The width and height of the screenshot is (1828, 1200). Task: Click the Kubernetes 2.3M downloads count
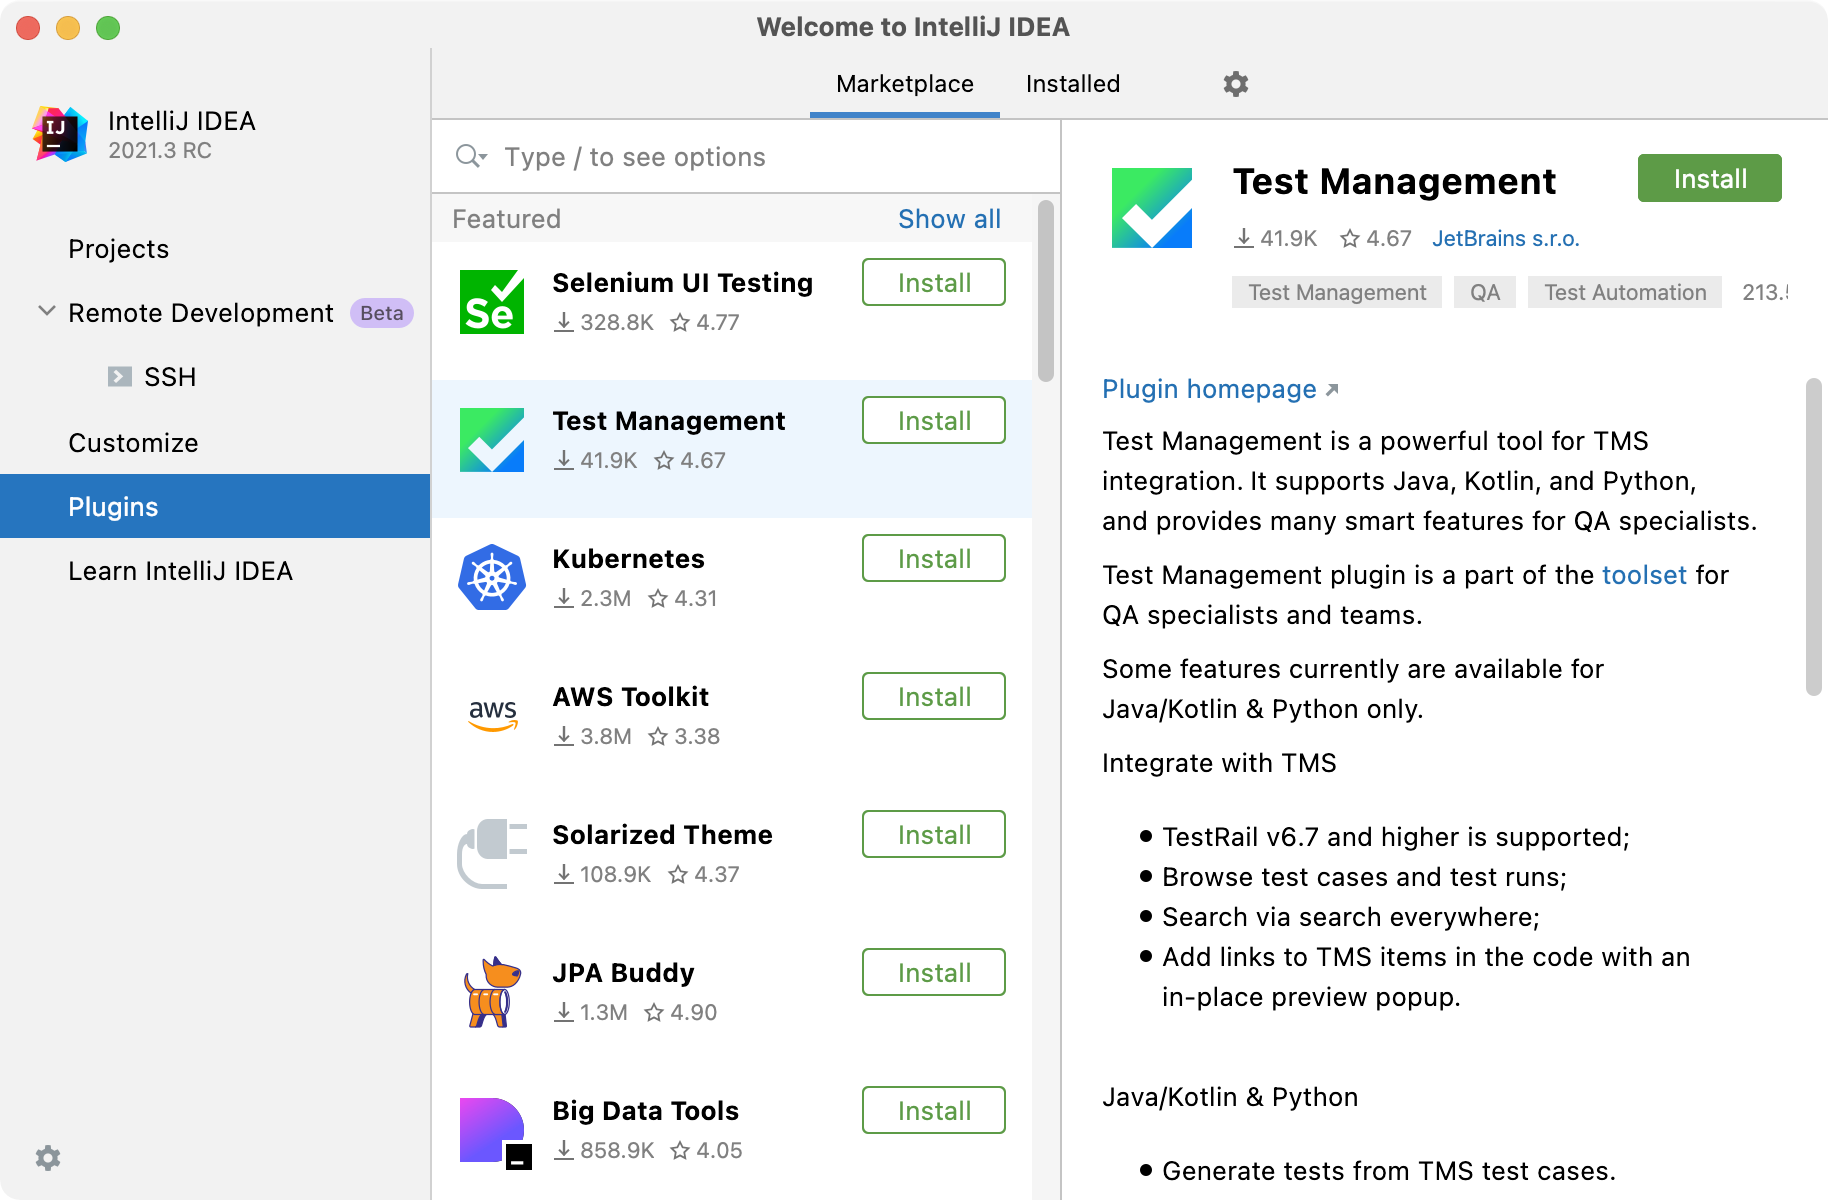593,598
